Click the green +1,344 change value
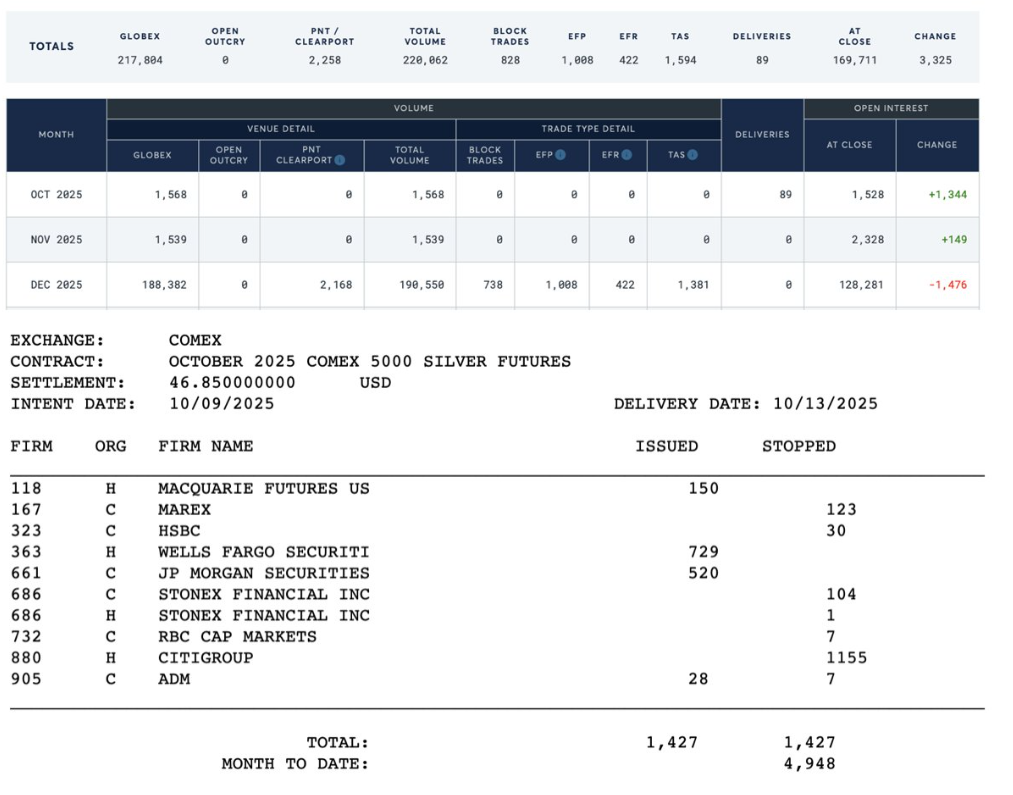 tap(947, 195)
